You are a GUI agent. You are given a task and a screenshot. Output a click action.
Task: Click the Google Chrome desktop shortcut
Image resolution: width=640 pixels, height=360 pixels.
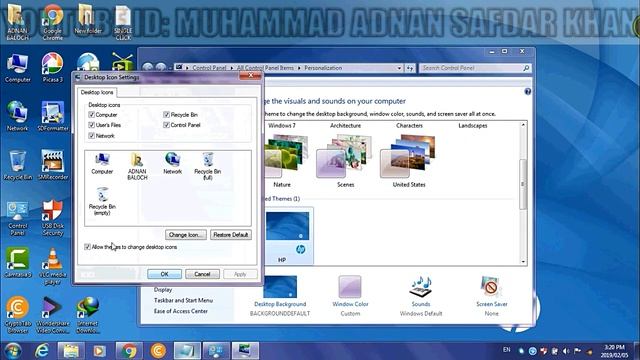click(53, 22)
